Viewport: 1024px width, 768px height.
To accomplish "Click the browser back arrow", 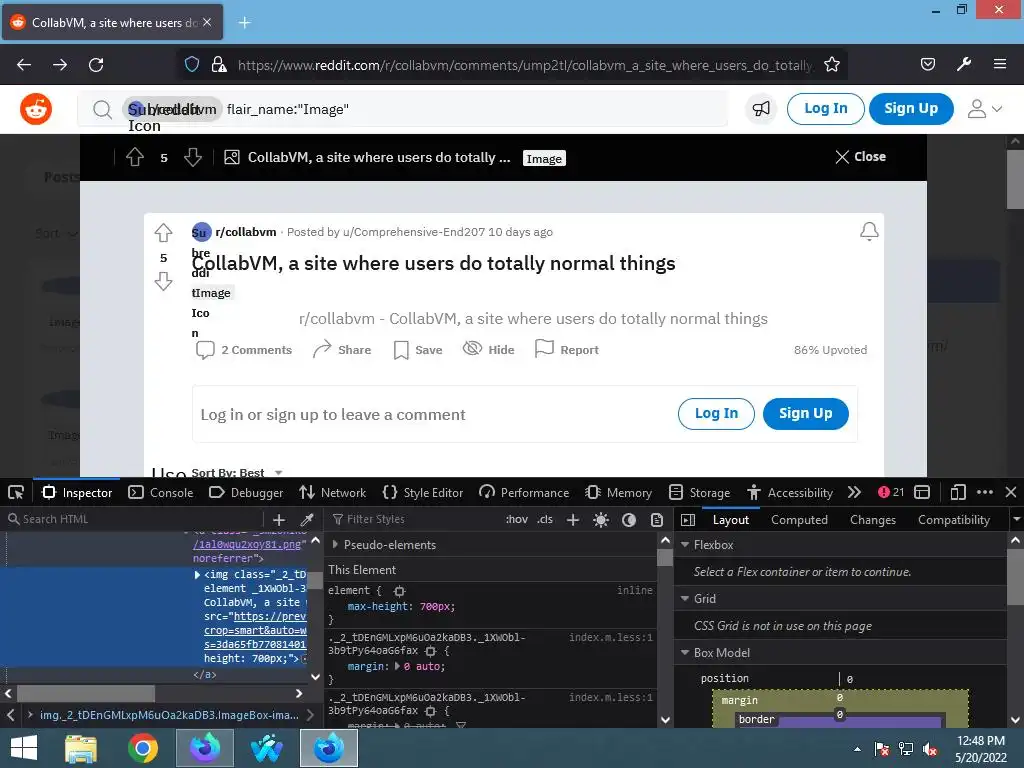I will coord(24,65).
